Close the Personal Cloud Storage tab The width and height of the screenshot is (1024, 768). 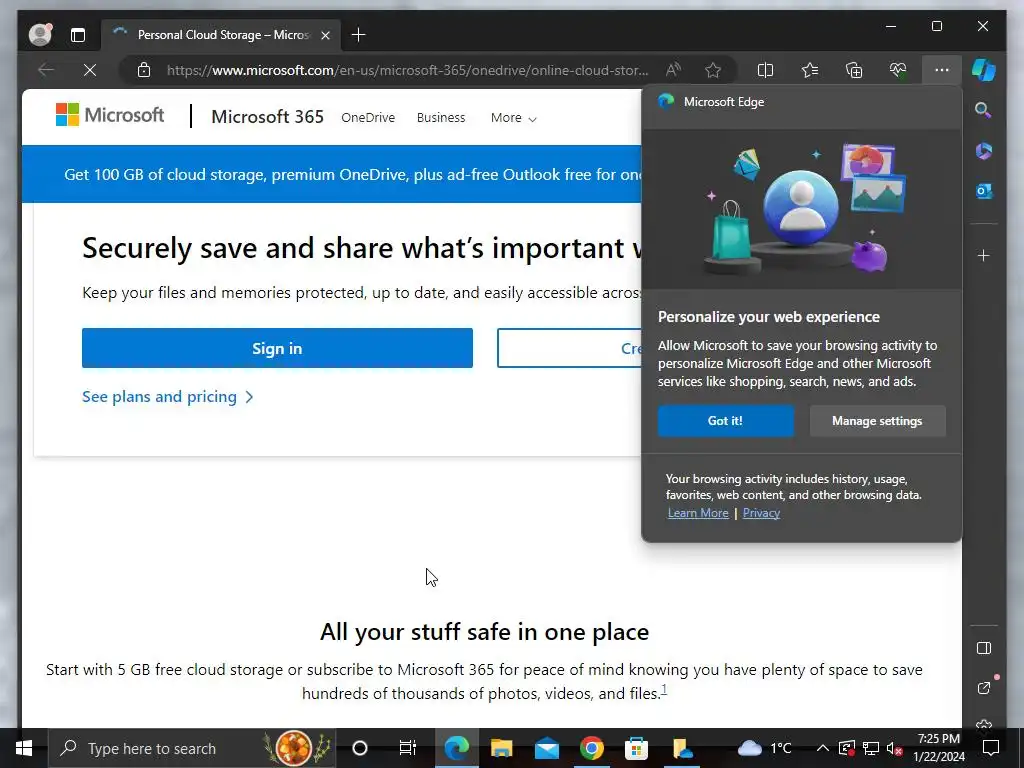click(325, 35)
